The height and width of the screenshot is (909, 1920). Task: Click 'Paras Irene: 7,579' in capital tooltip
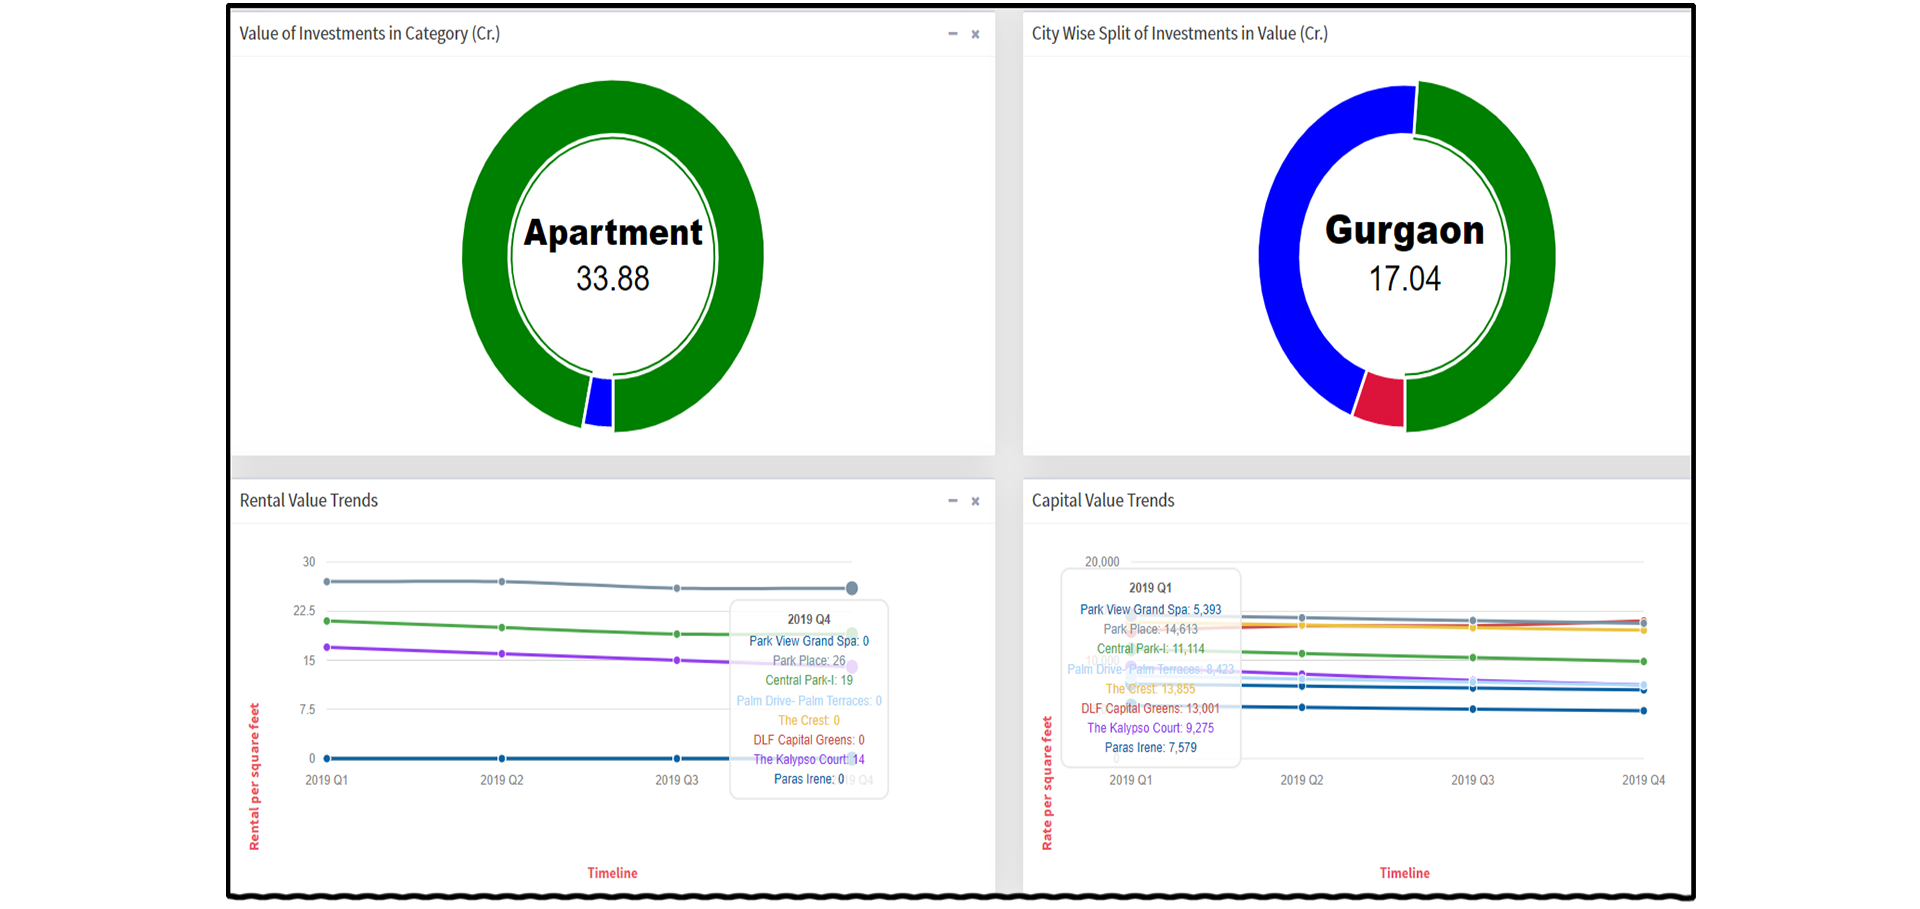[x=1150, y=748]
